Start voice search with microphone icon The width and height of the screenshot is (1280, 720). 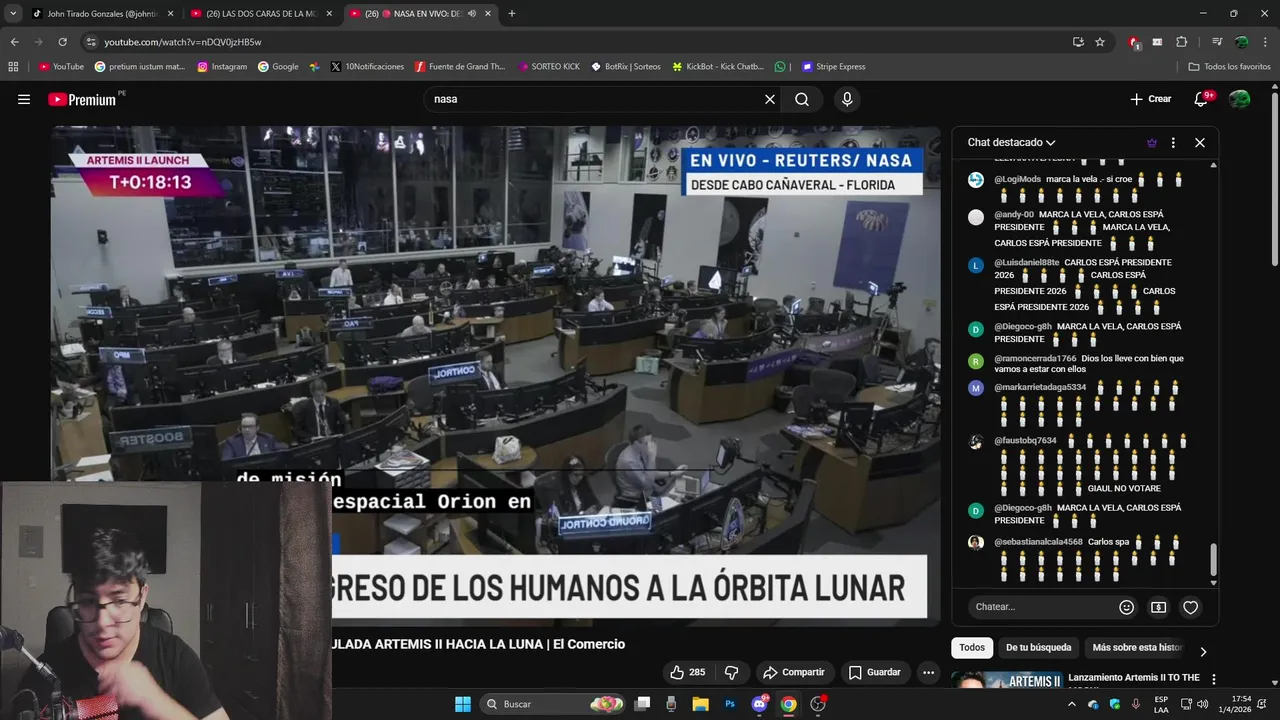click(x=847, y=99)
